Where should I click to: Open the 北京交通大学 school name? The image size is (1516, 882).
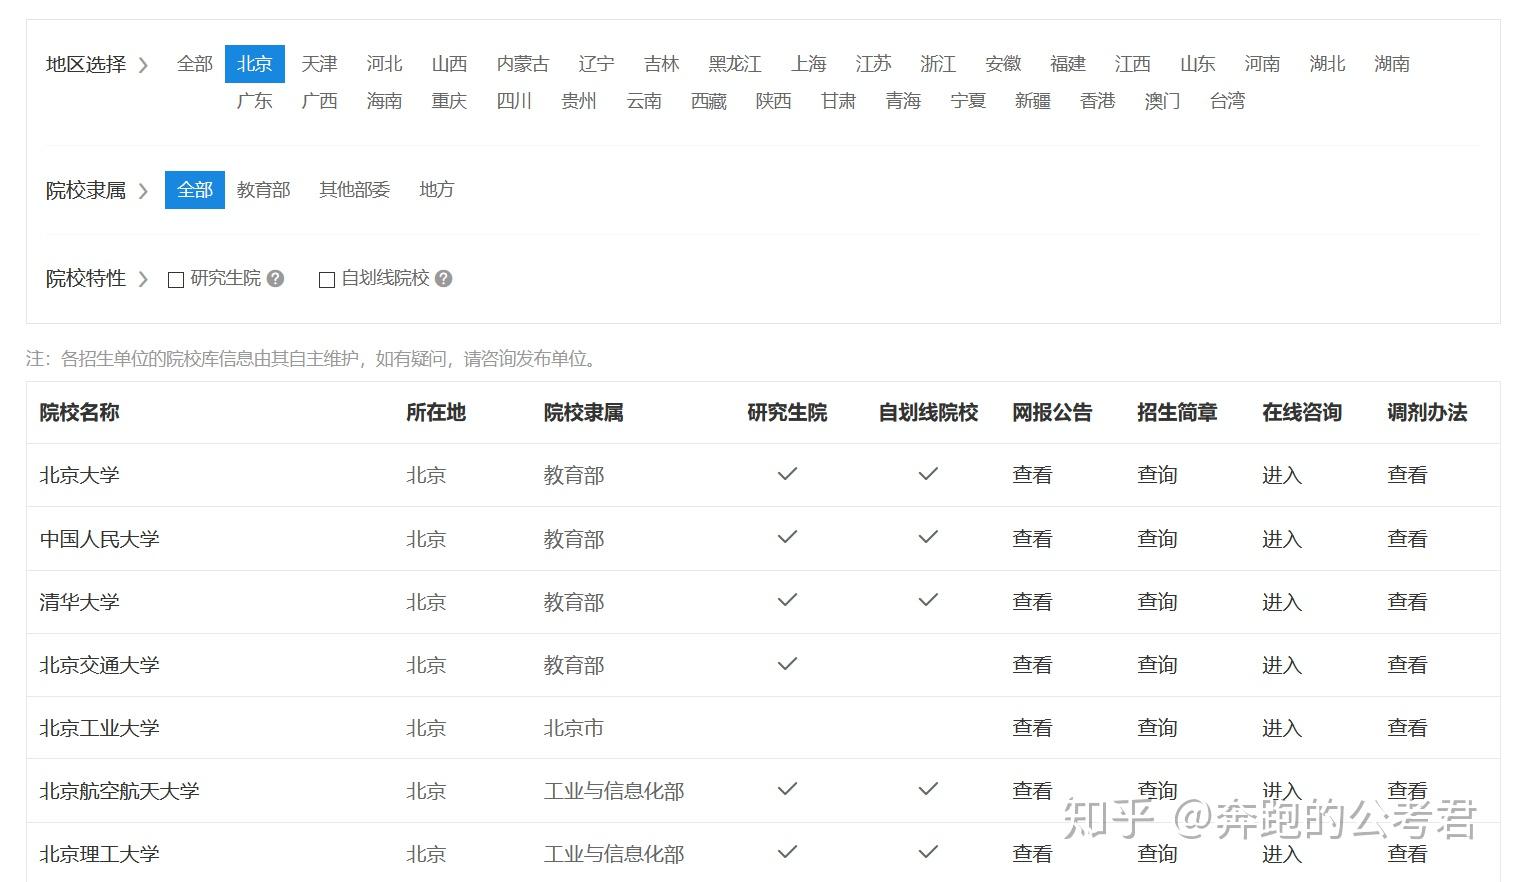tap(100, 665)
